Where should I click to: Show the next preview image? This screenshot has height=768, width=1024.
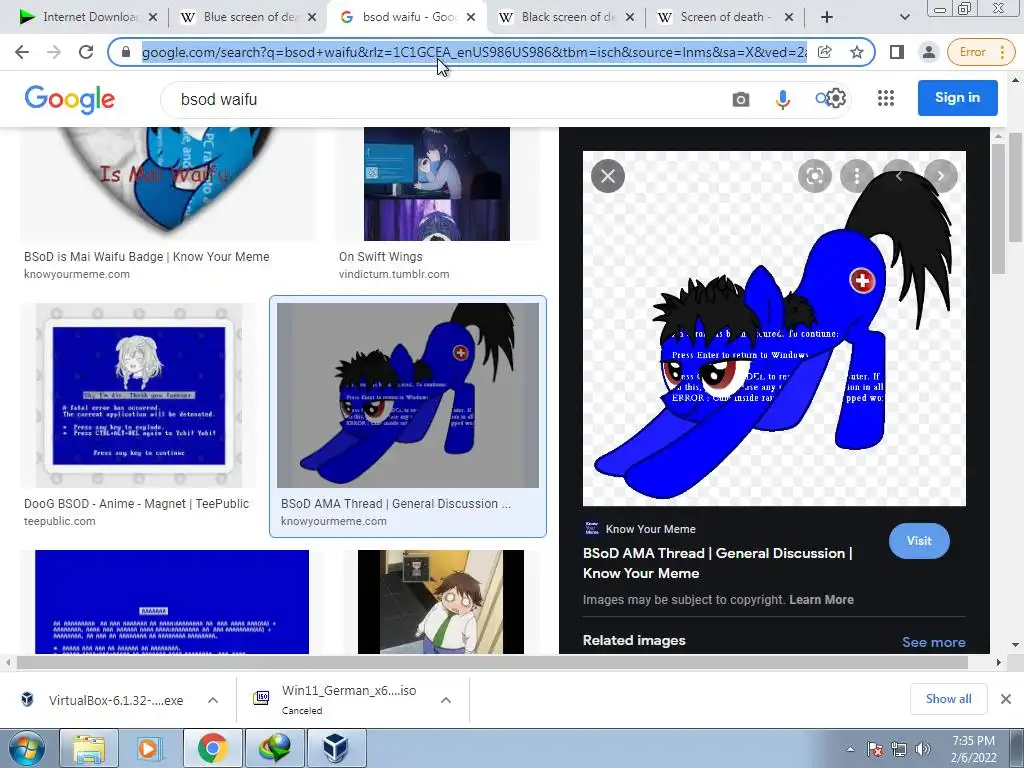(x=940, y=176)
